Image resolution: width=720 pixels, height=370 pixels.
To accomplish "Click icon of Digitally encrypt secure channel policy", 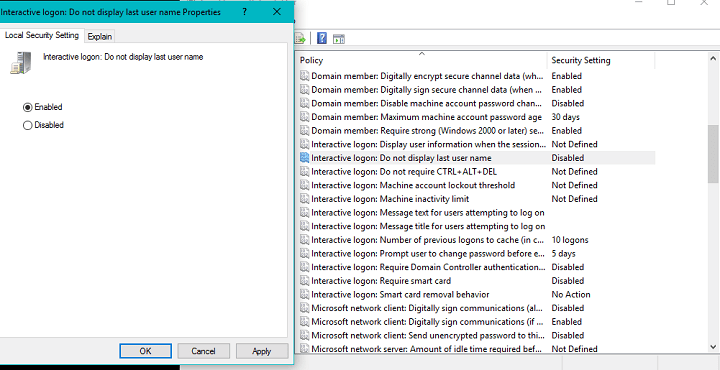I will [304, 76].
